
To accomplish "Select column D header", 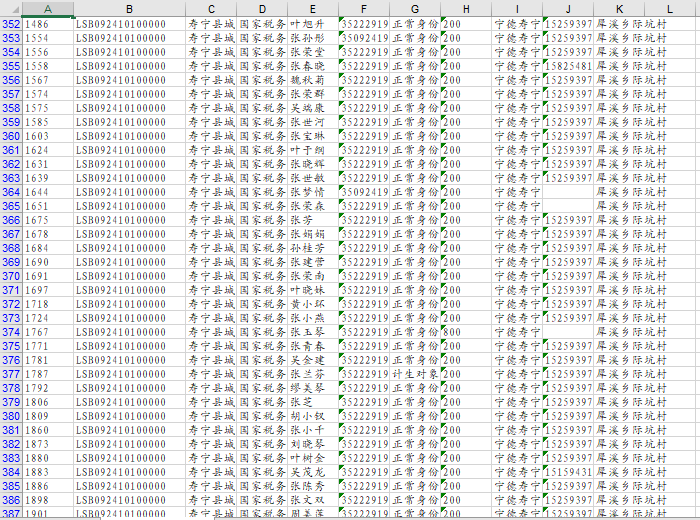I will click(262, 9).
